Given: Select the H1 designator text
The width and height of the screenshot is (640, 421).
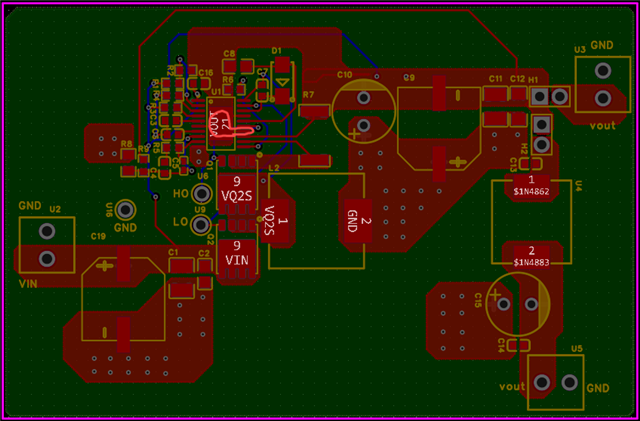Looking at the screenshot, I should pyautogui.click(x=533, y=79).
